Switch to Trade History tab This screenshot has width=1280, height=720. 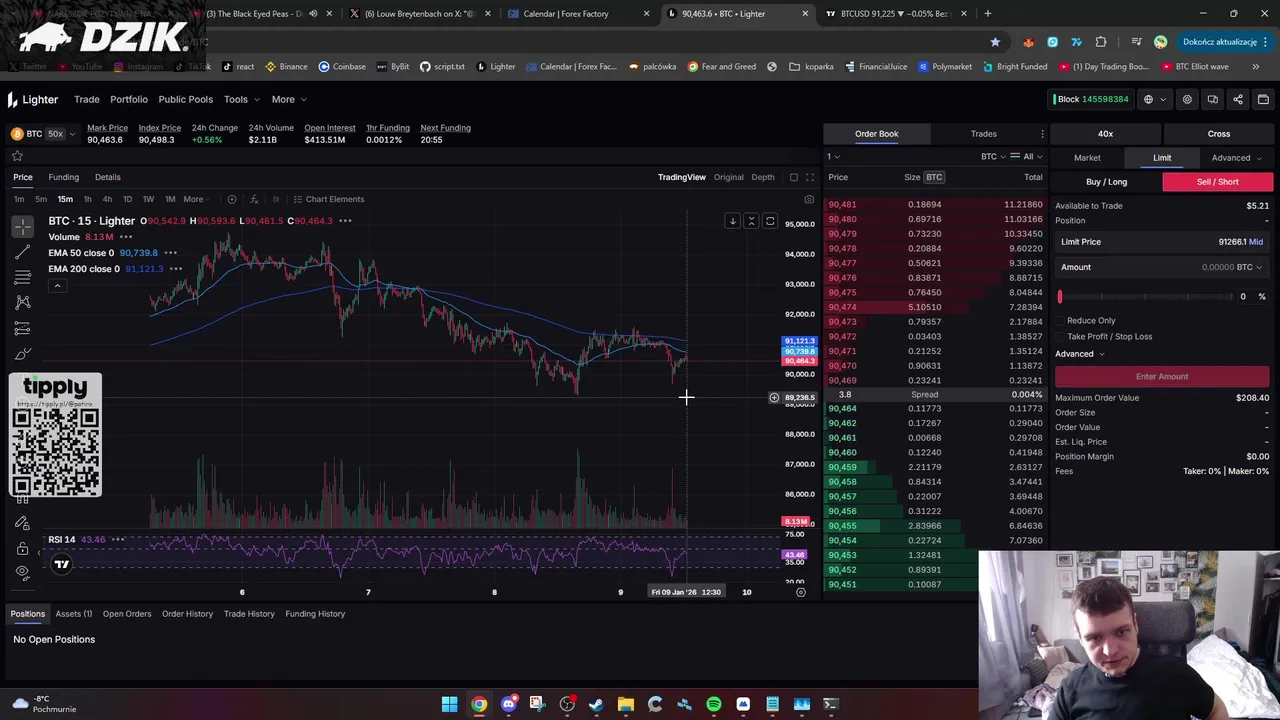[249, 614]
